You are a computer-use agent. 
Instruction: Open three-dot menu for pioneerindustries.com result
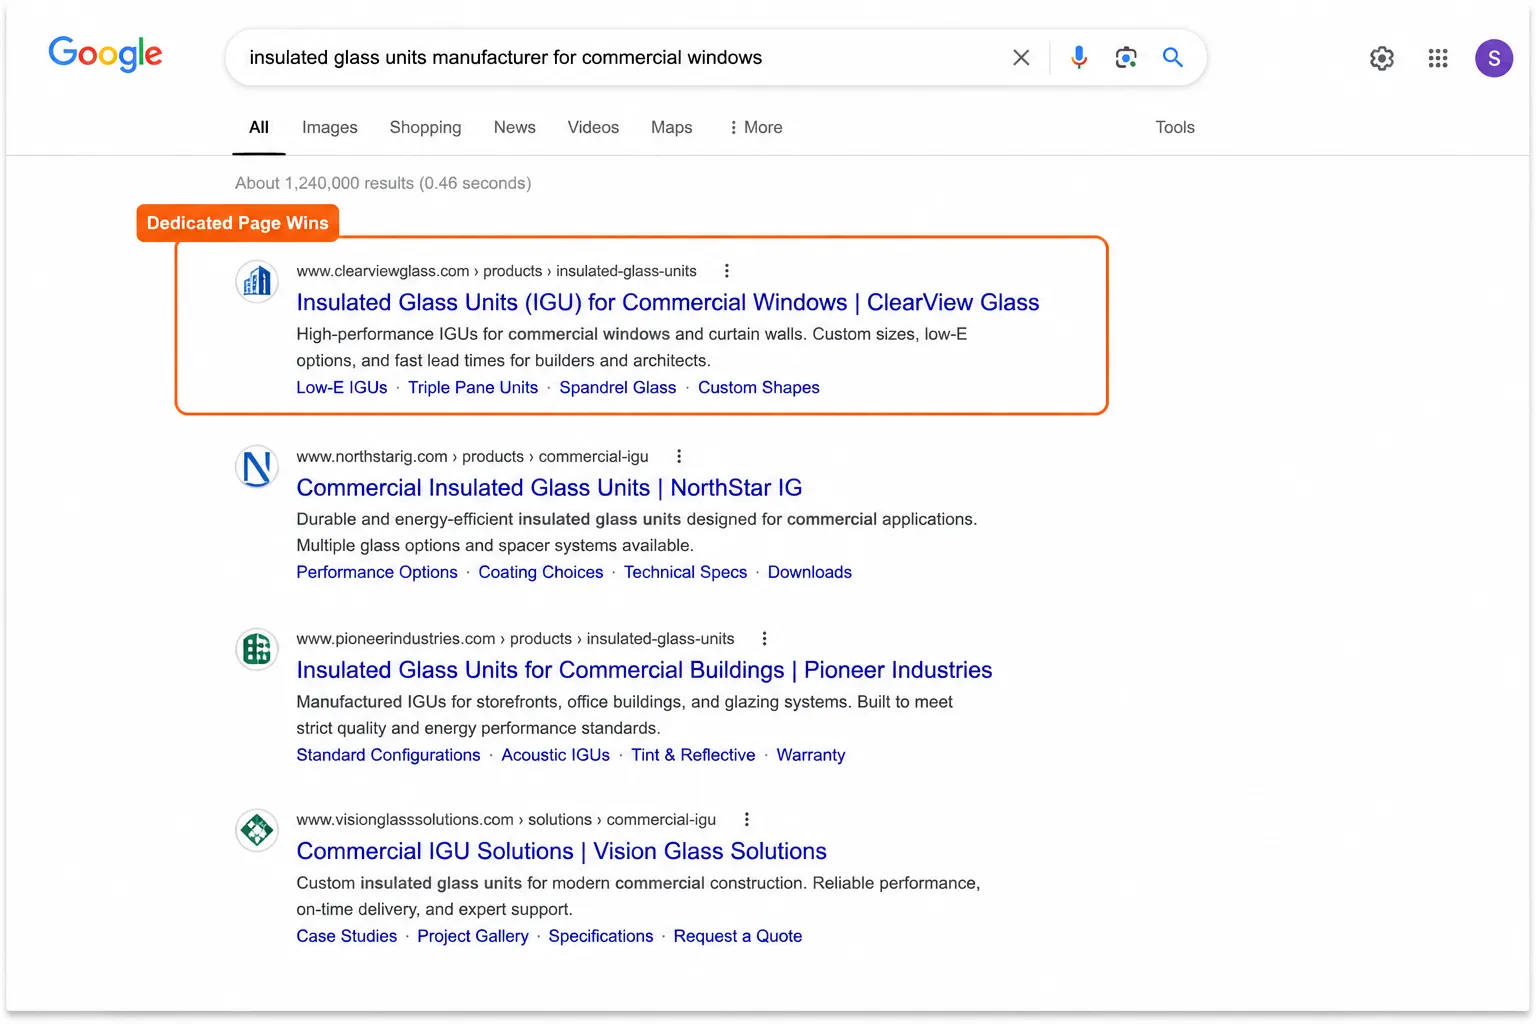pyautogui.click(x=764, y=638)
